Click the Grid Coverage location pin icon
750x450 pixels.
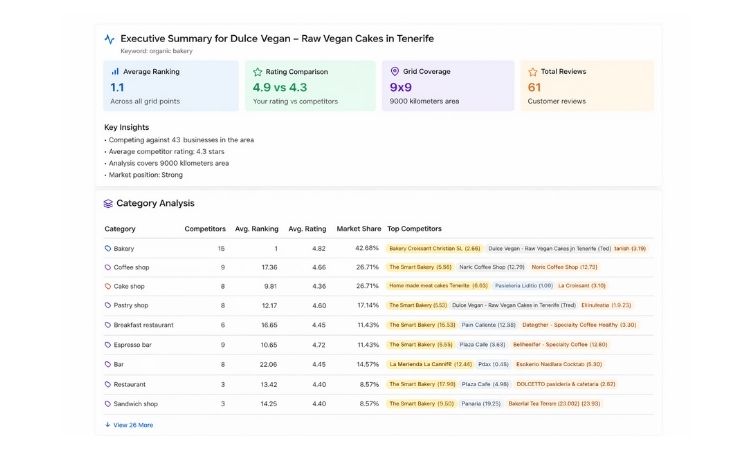[395, 72]
